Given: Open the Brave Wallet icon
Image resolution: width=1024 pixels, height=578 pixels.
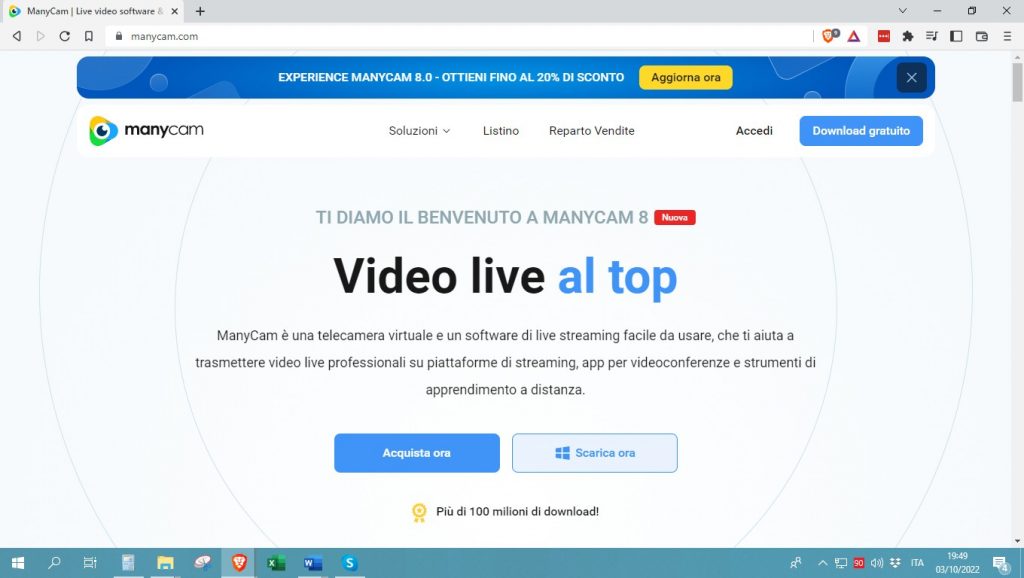Looking at the screenshot, I should click(981, 36).
